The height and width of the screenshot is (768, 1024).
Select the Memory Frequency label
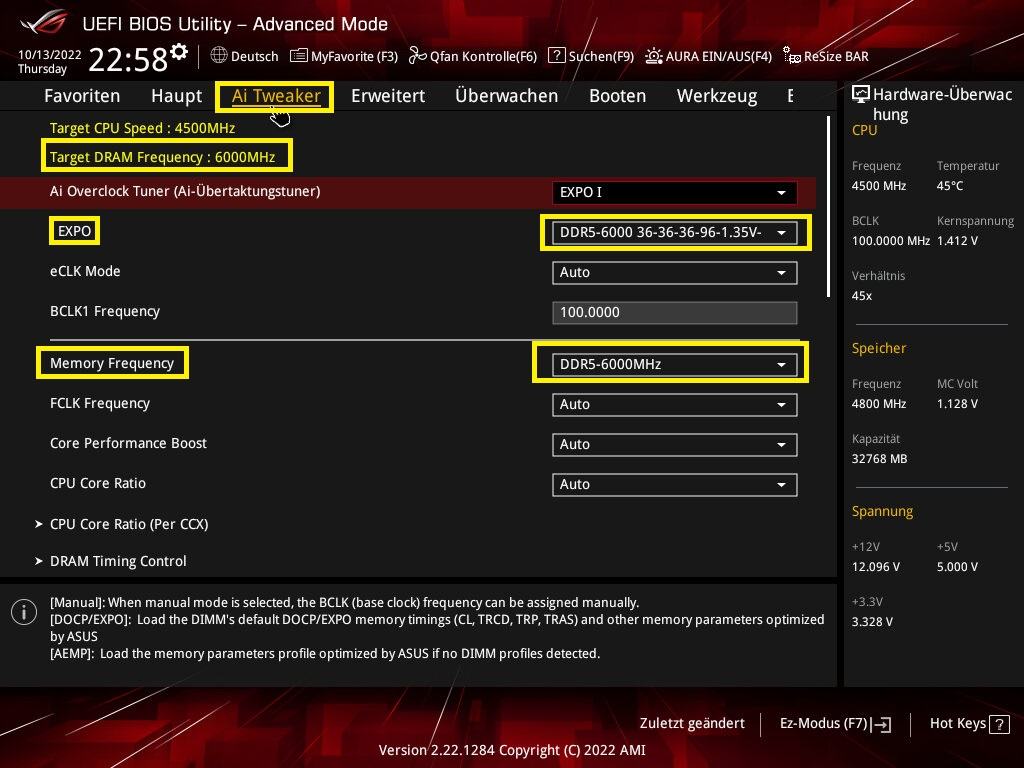[112, 363]
